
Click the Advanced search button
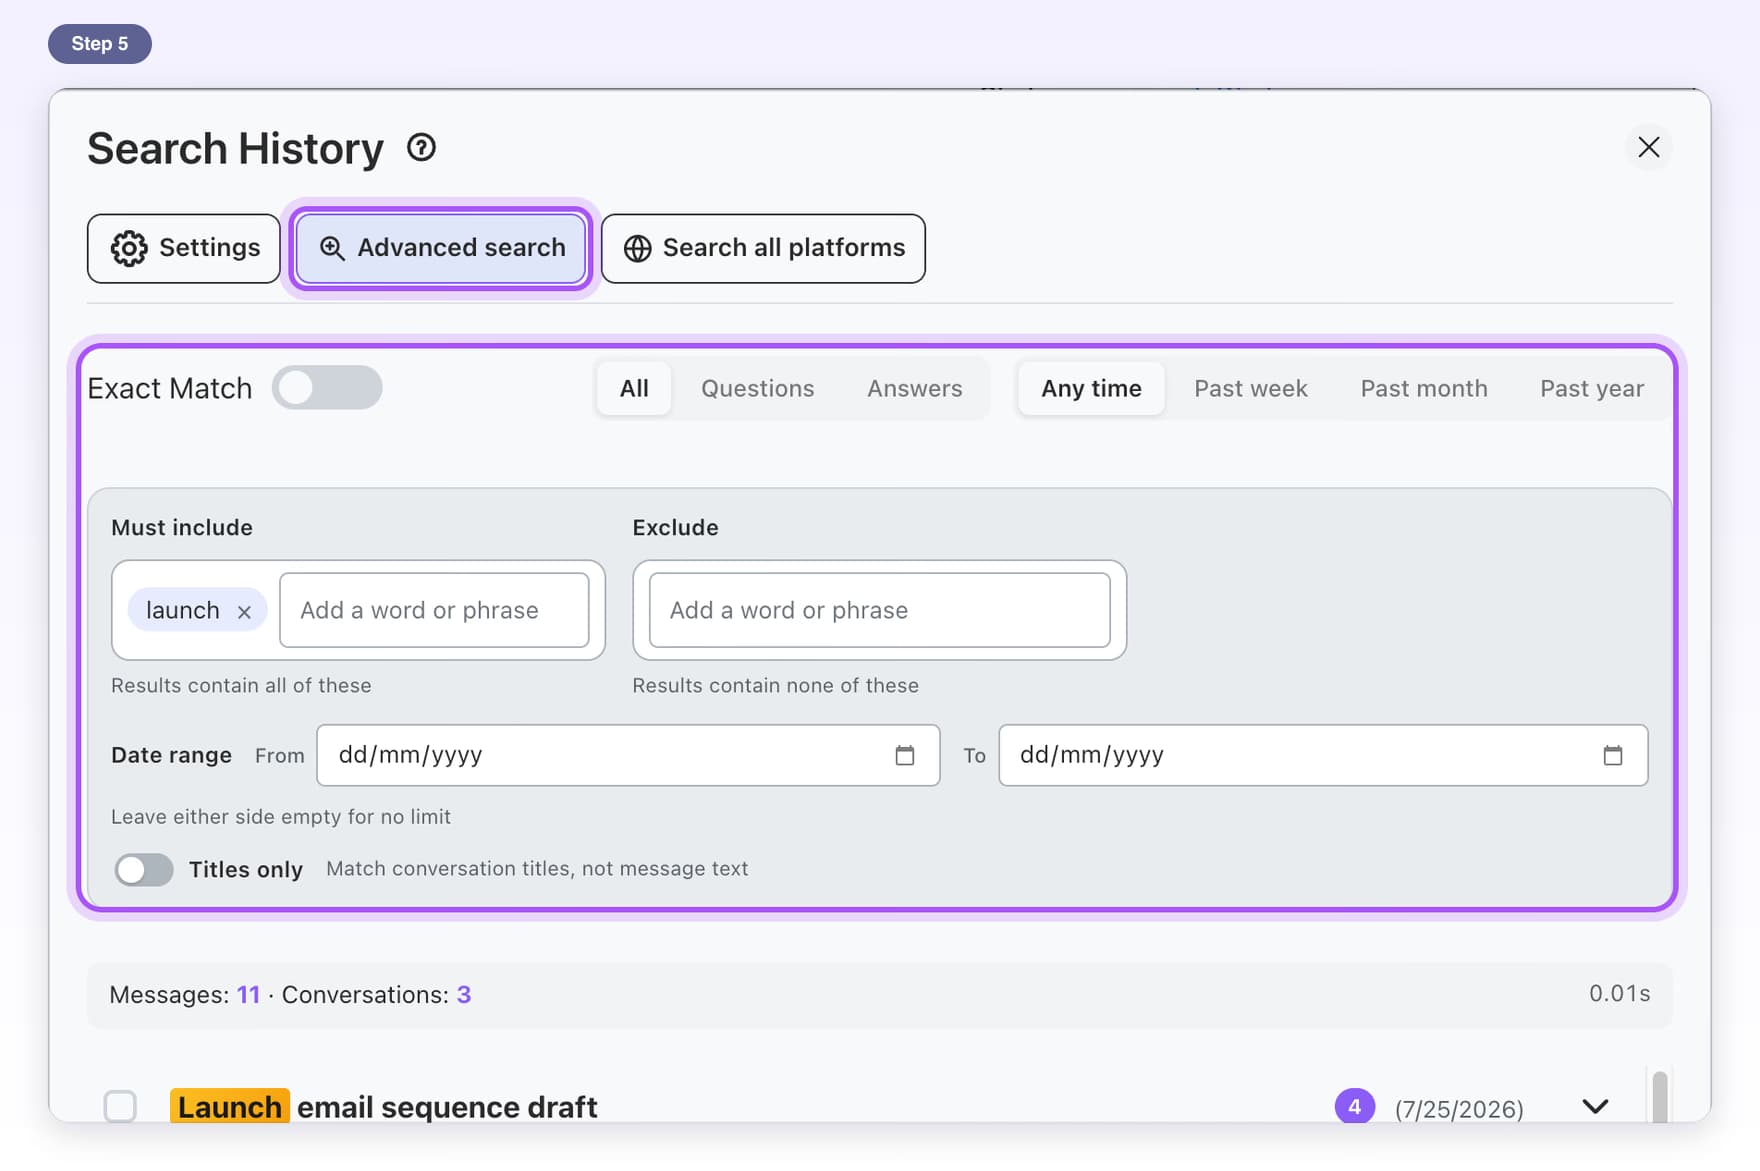(x=441, y=248)
